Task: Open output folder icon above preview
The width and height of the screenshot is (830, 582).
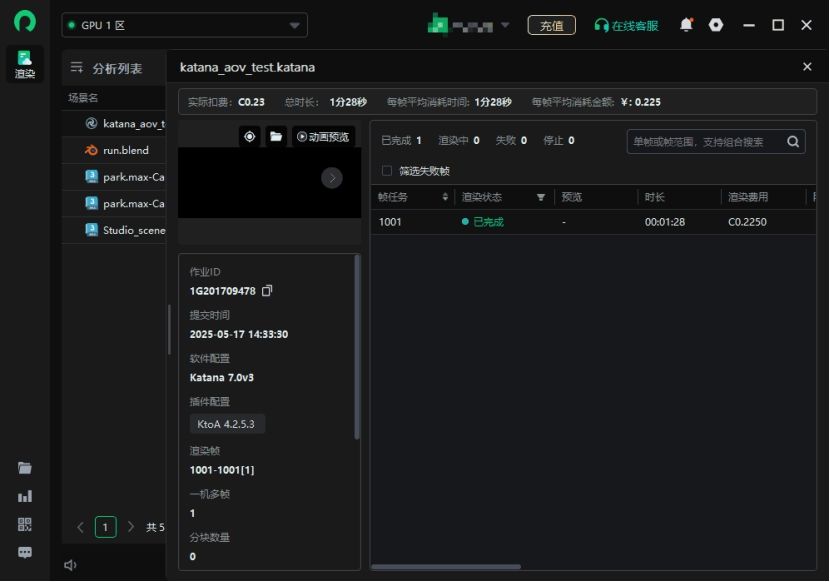Action: [x=276, y=137]
